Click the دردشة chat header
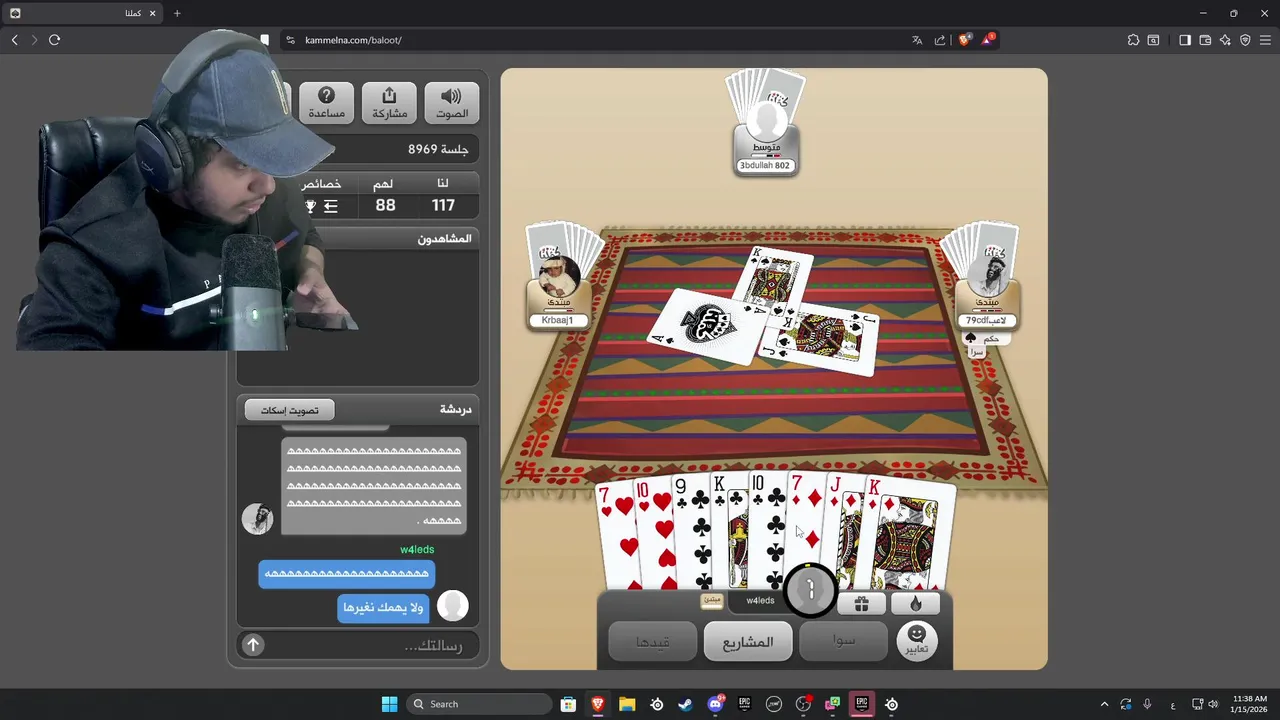1280x720 pixels. pos(455,409)
